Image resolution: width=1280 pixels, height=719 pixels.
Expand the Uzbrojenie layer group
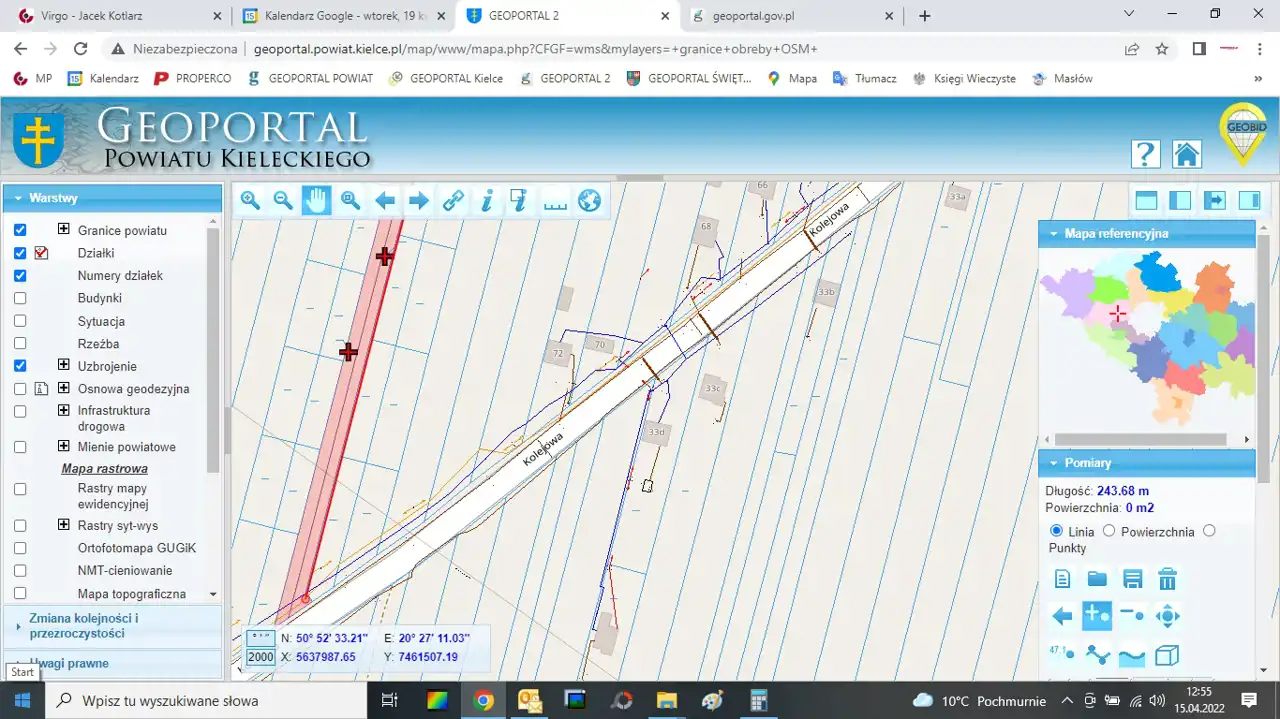64,366
